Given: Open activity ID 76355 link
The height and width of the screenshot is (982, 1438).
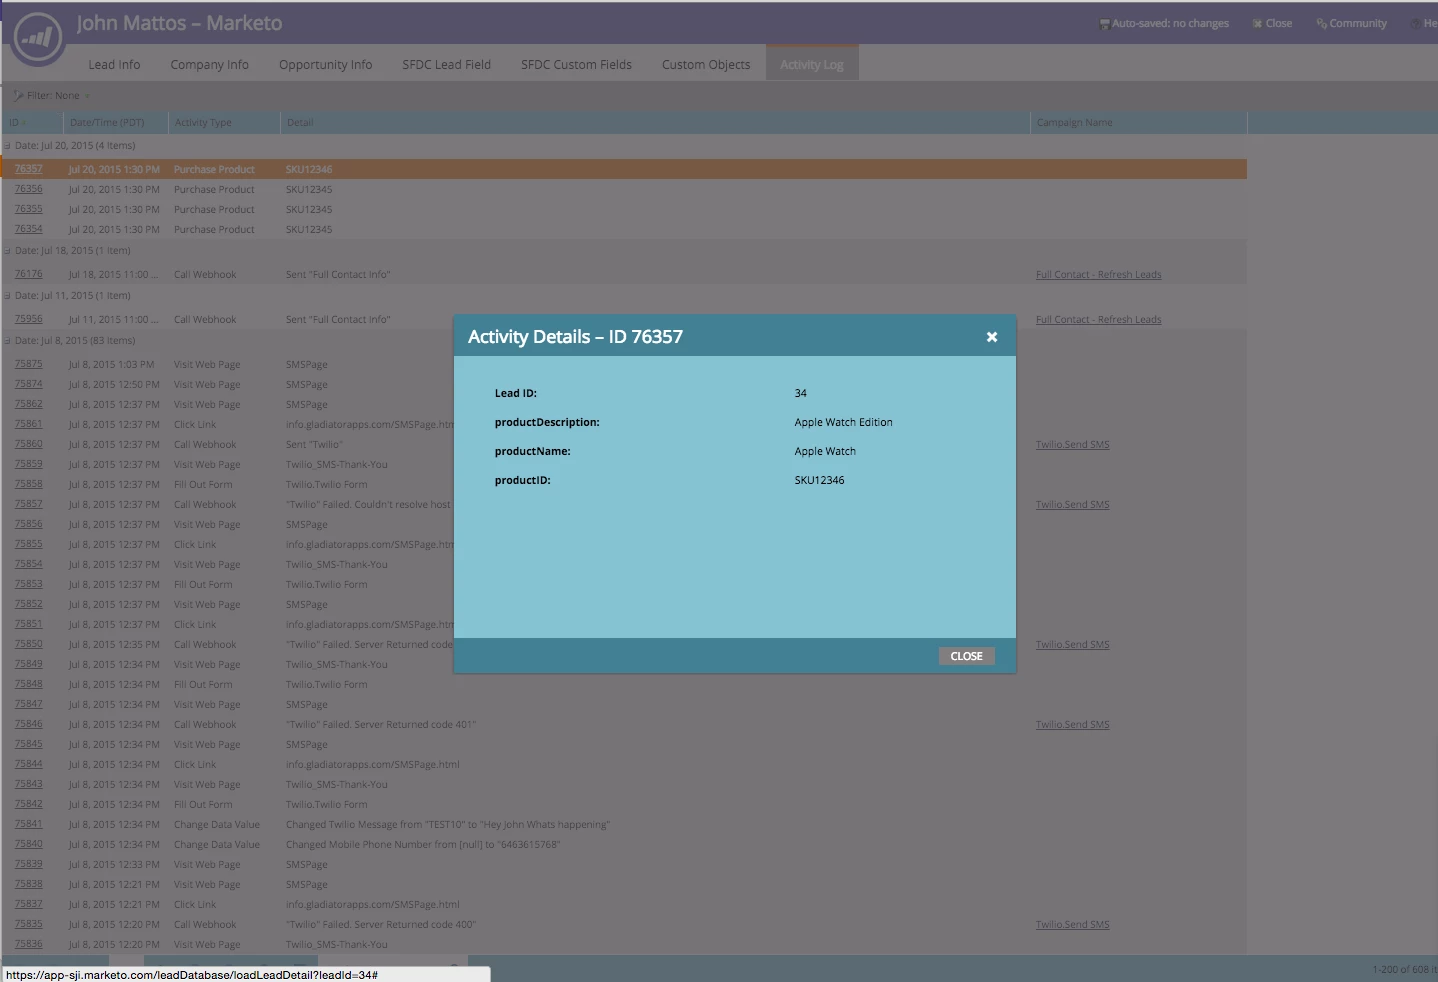Looking at the screenshot, I should tap(28, 209).
